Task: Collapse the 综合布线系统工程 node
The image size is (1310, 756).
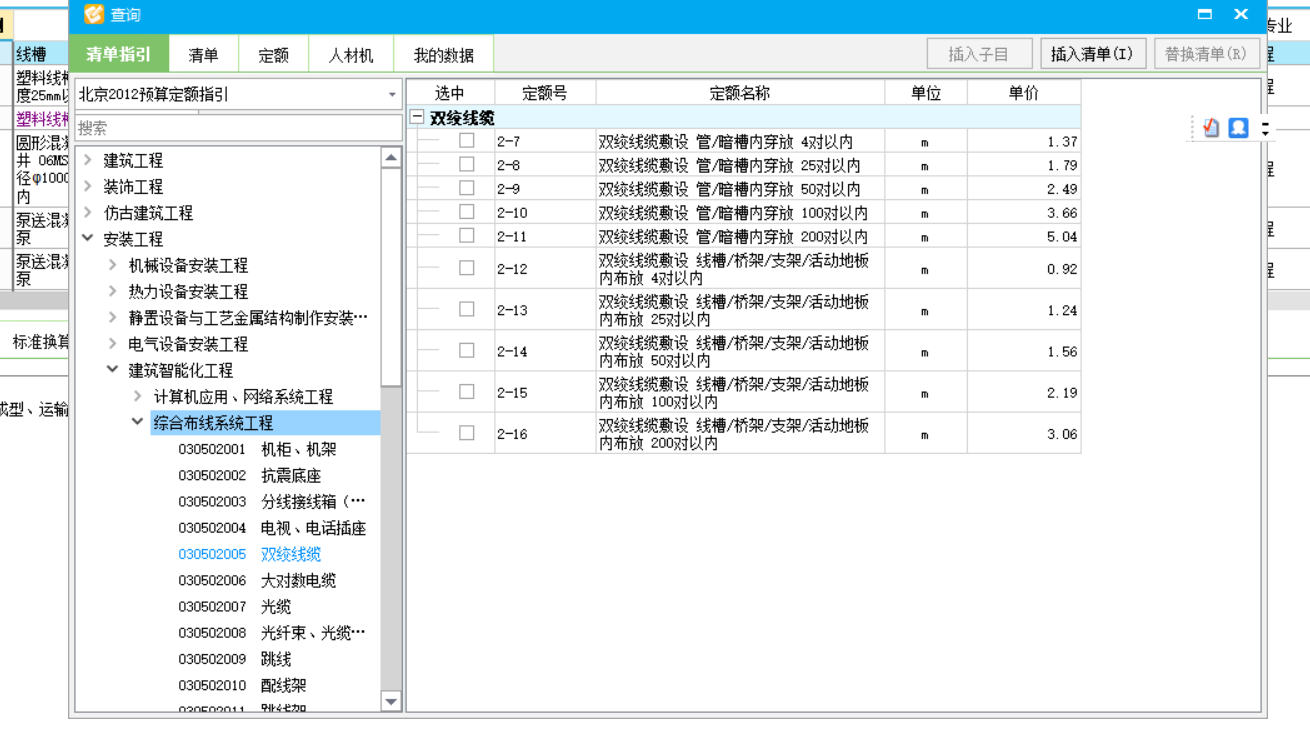Action: pyautogui.click(x=138, y=423)
